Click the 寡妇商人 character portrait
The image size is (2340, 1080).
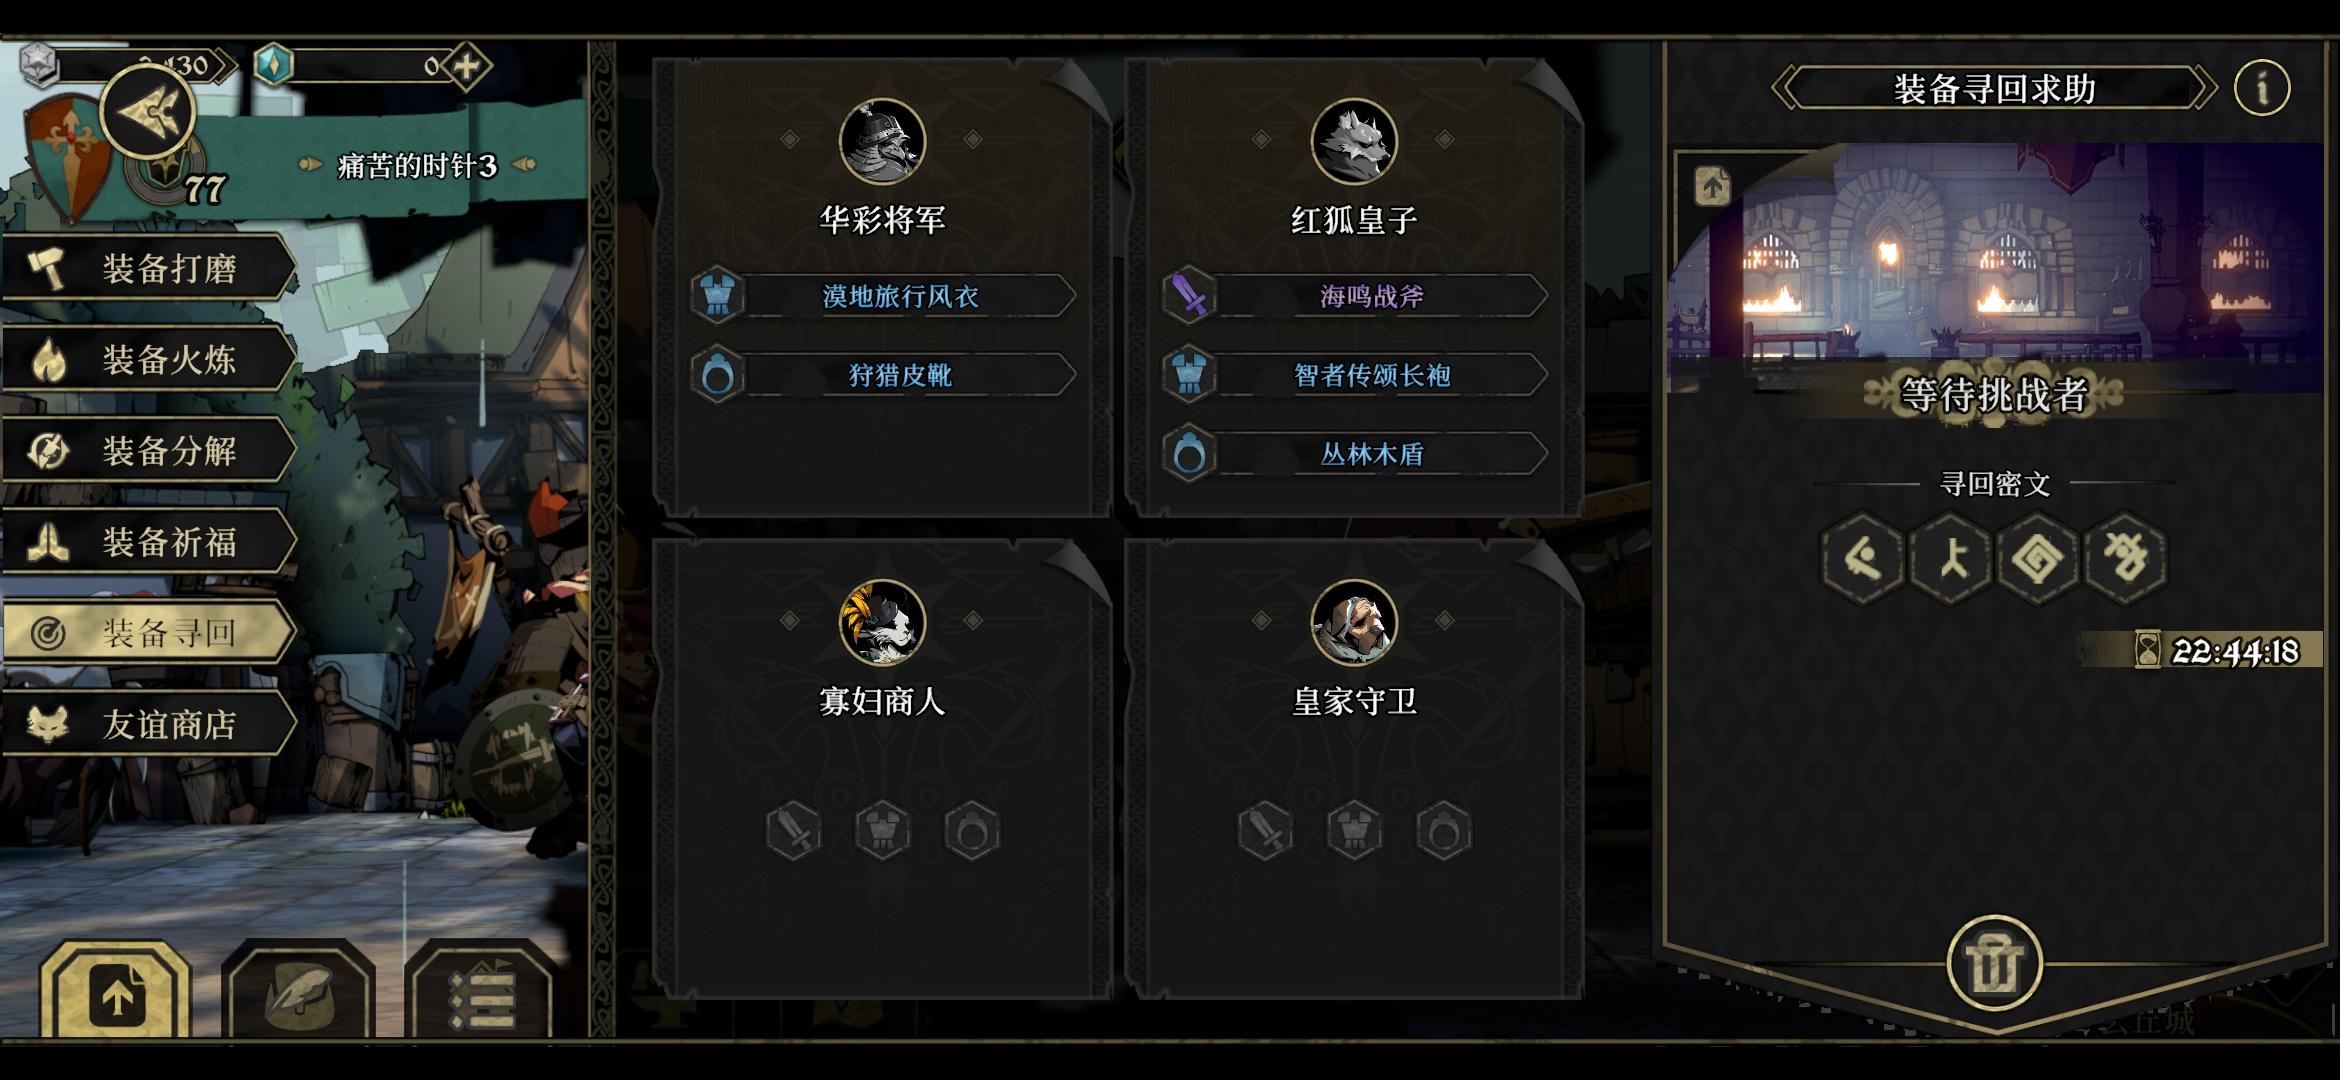(x=882, y=622)
